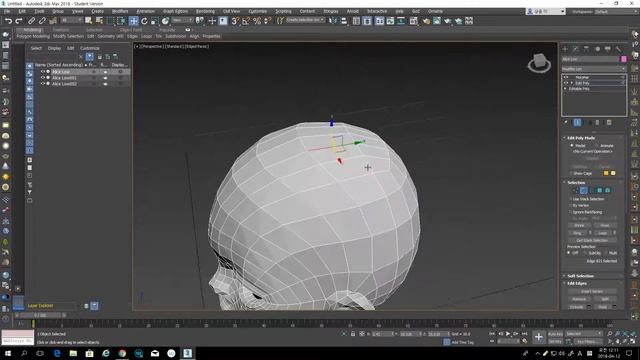Enable the Show Cage checkbox
640x360 pixels.
[571, 173]
